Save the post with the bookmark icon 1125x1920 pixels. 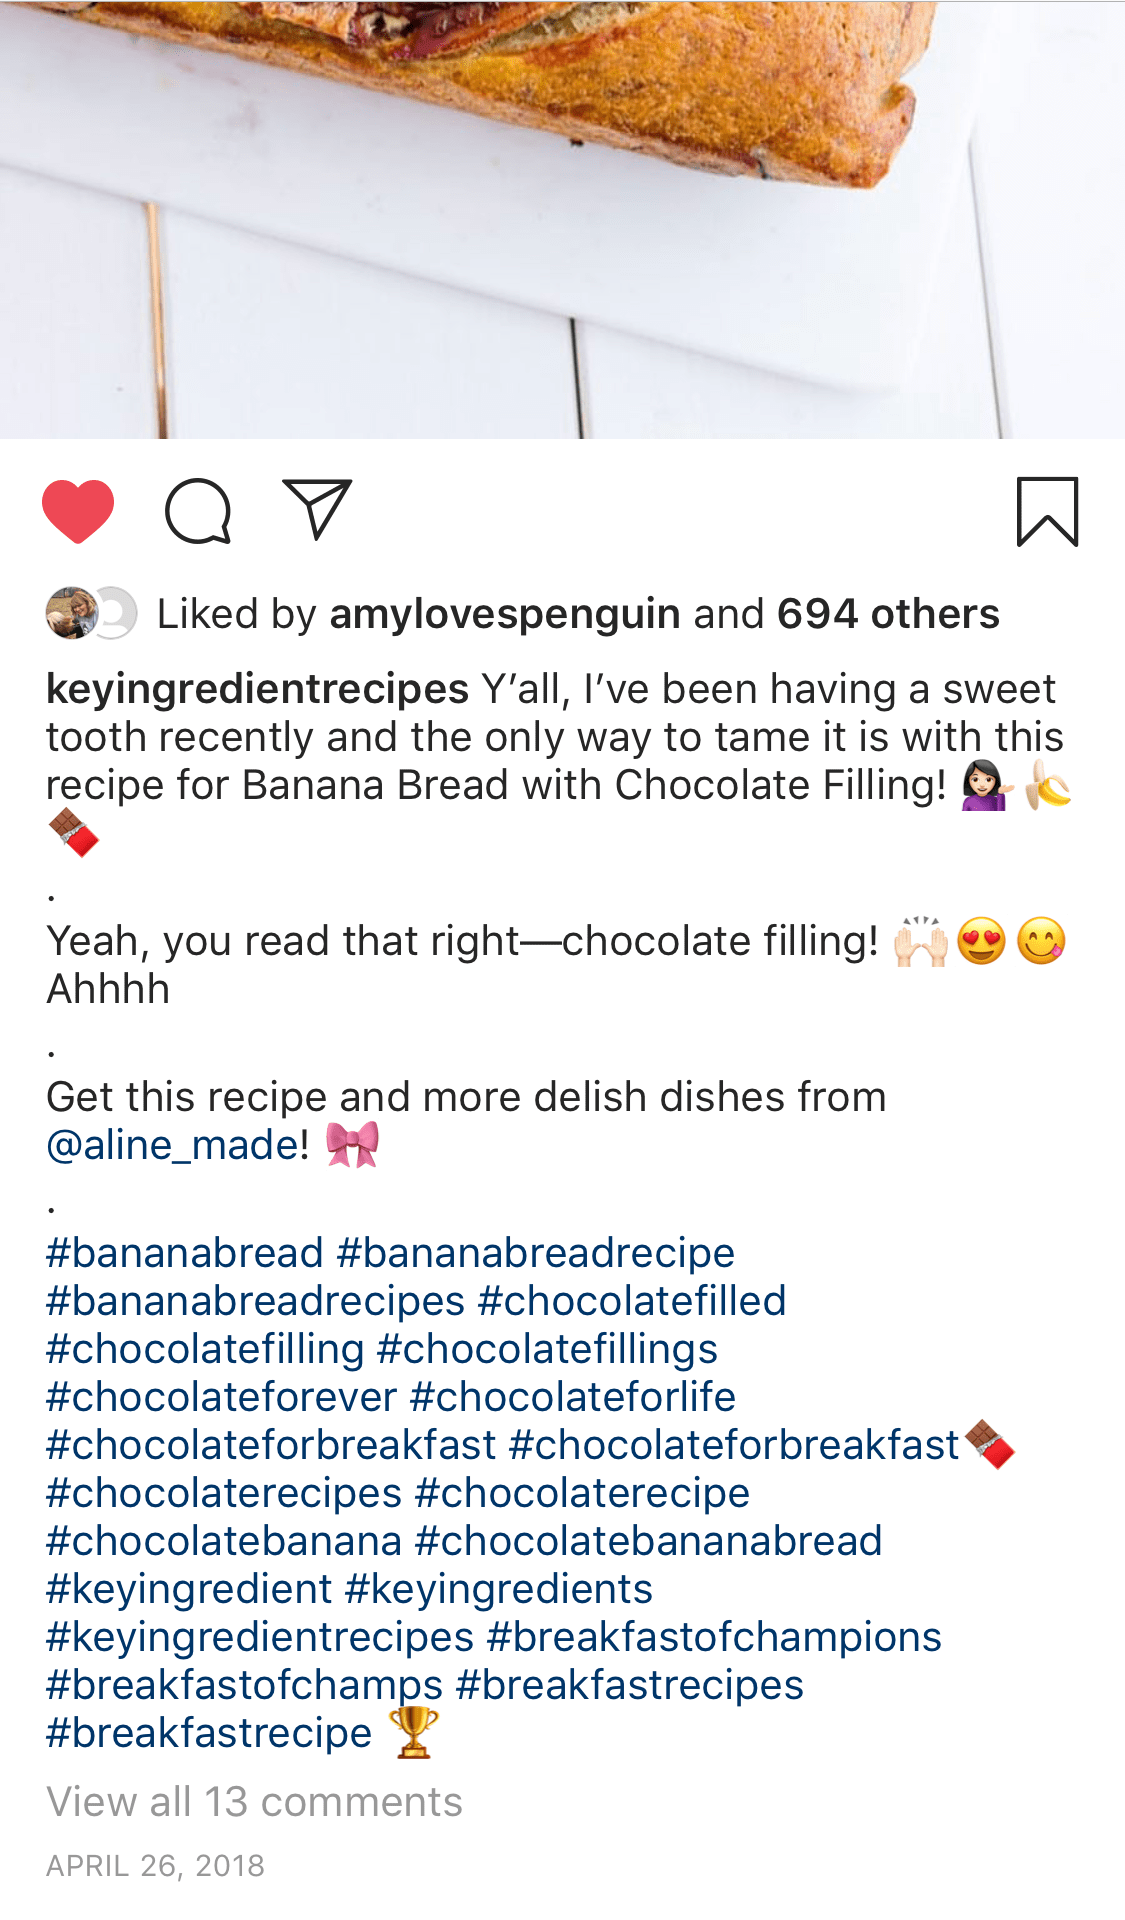point(1047,512)
